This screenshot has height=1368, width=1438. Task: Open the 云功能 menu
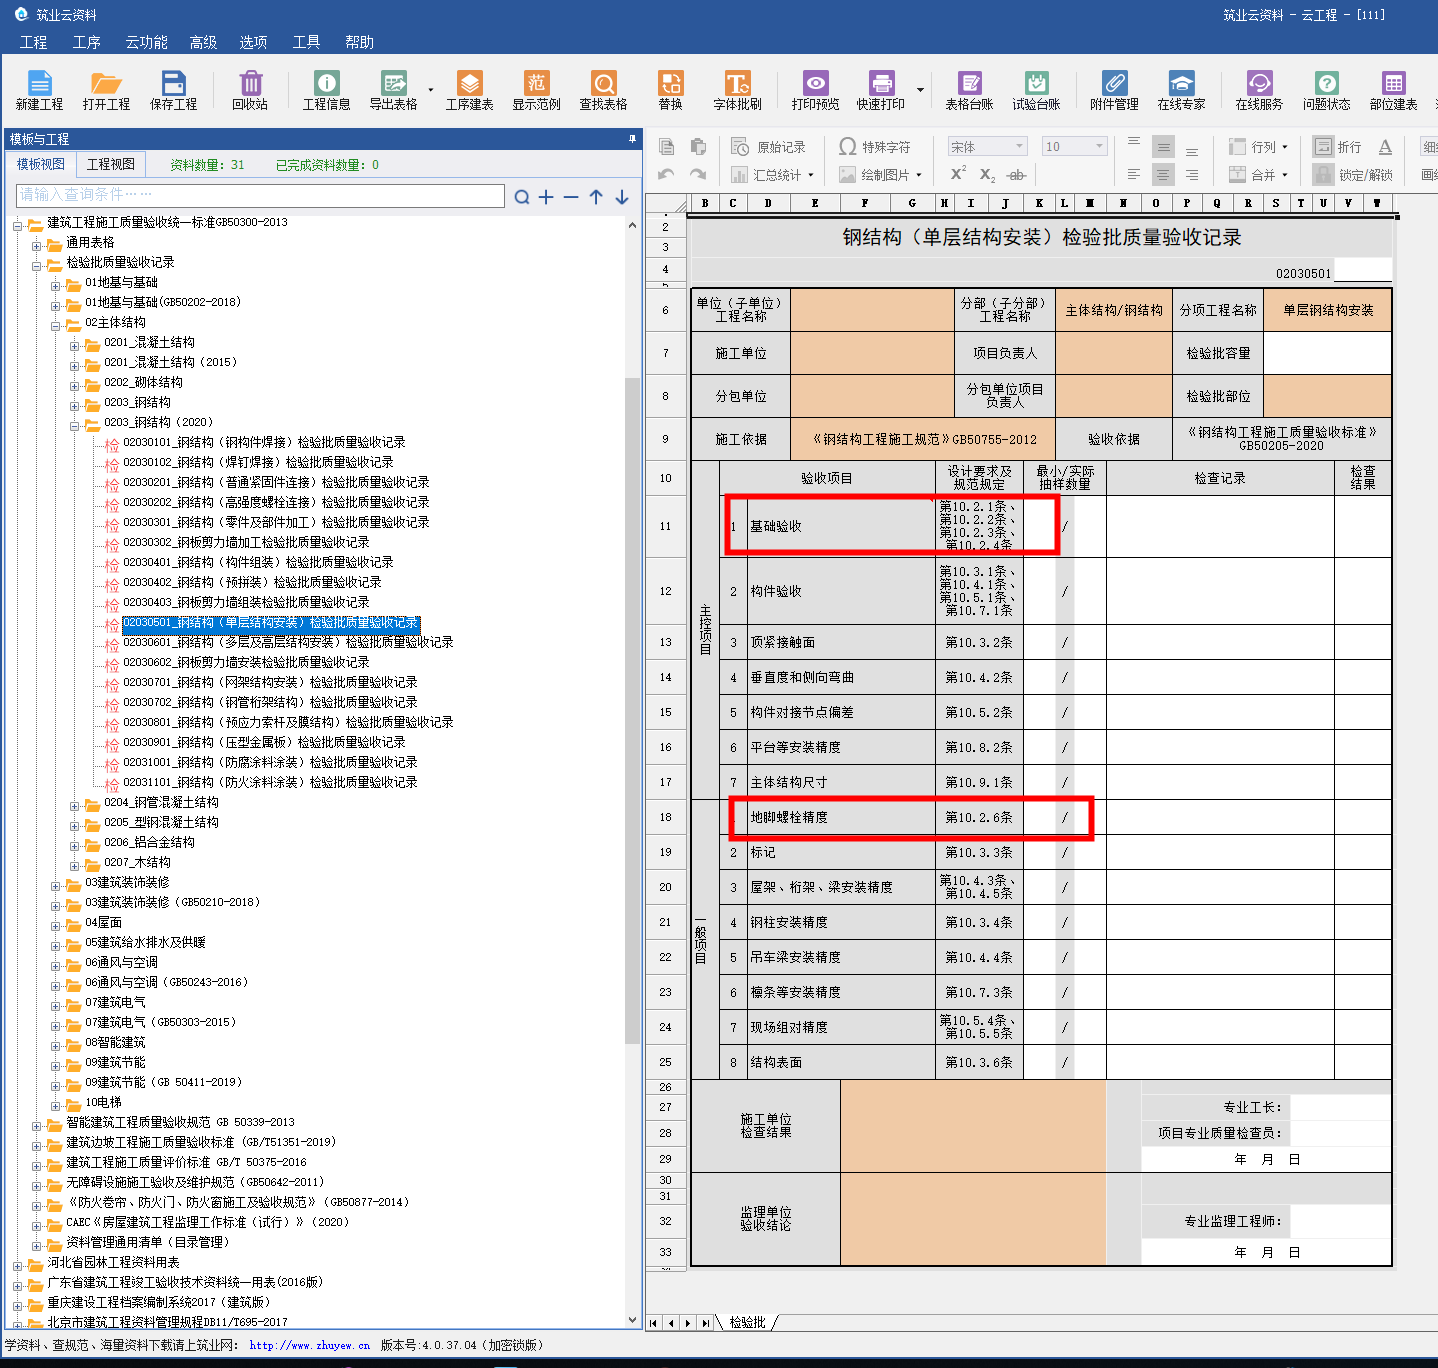click(146, 42)
